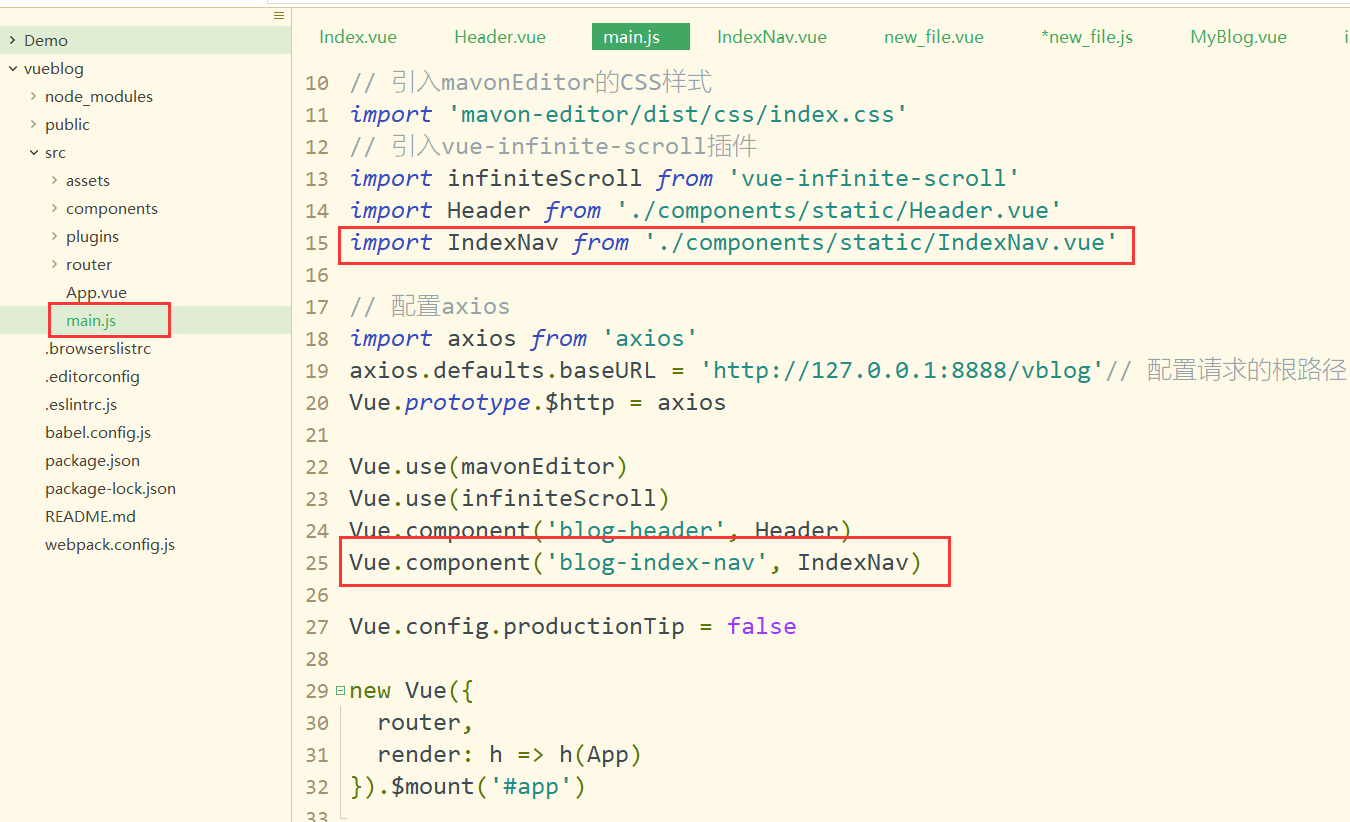1350x822 pixels.
Task: Click line number 25 in the gutter
Action: point(317,563)
